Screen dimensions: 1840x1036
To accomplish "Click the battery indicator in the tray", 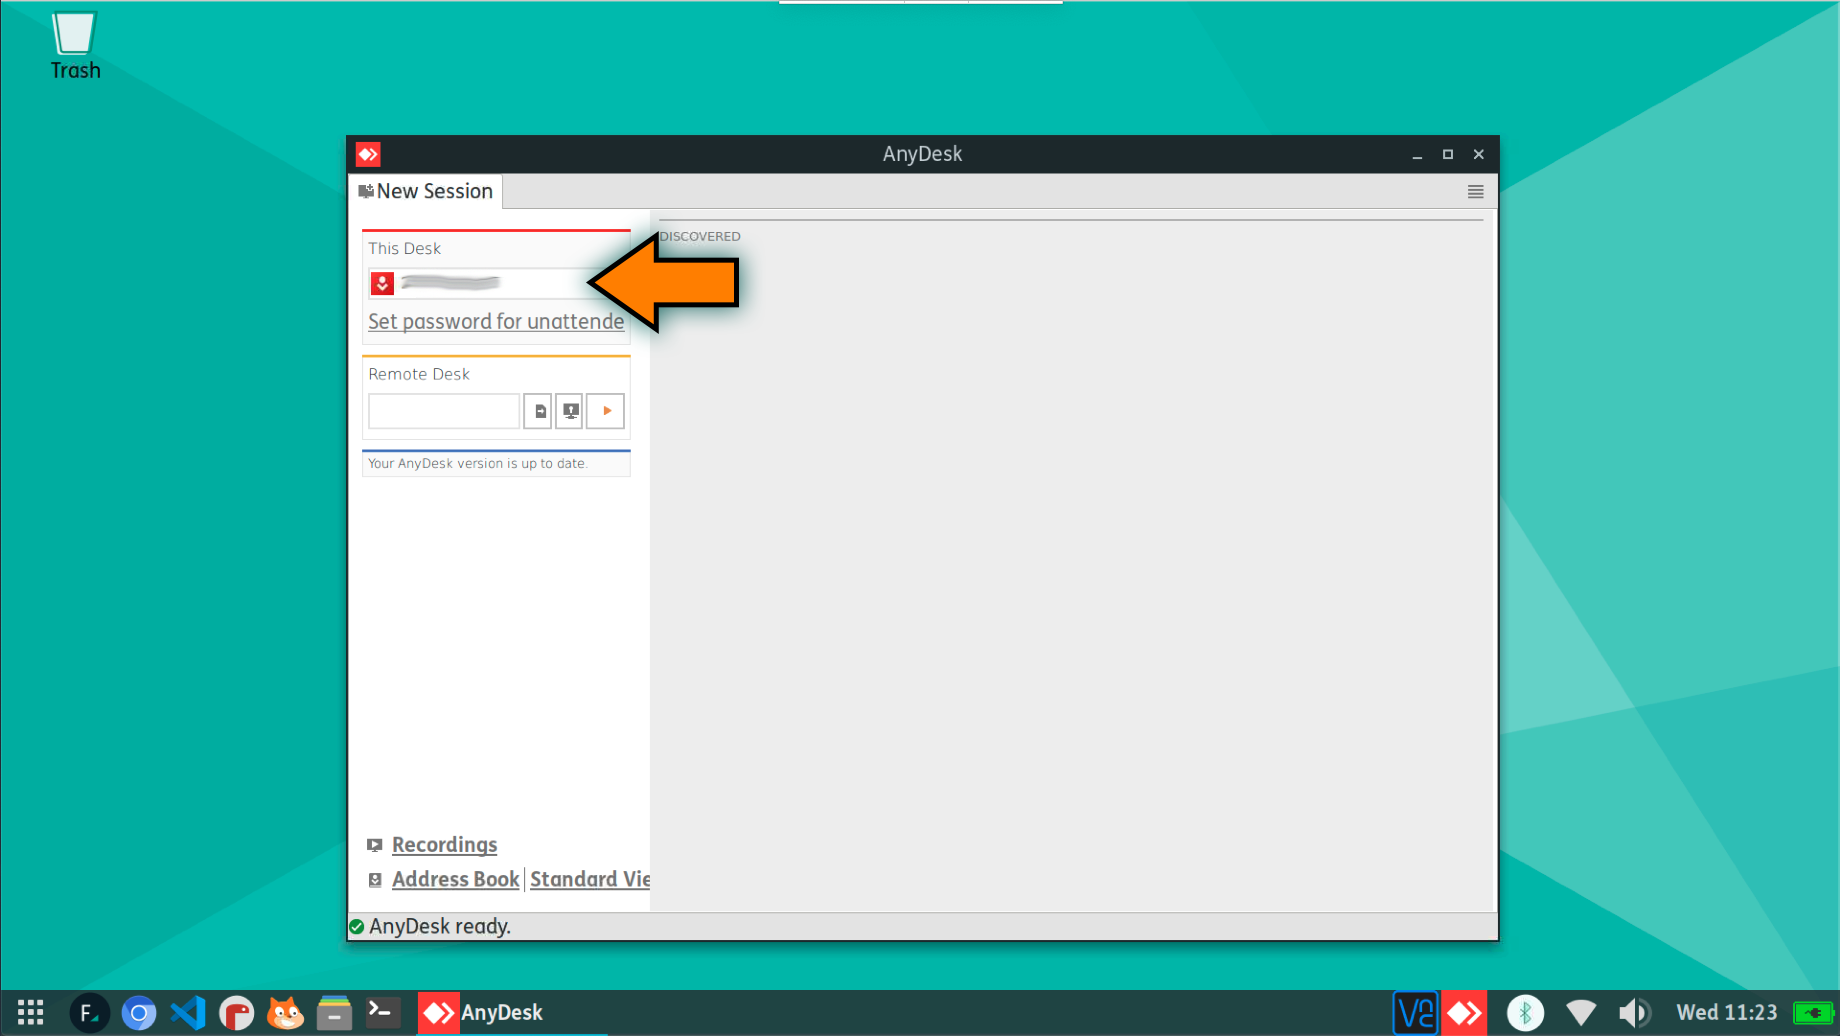I will pyautogui.click(x=1814, y=1013).
